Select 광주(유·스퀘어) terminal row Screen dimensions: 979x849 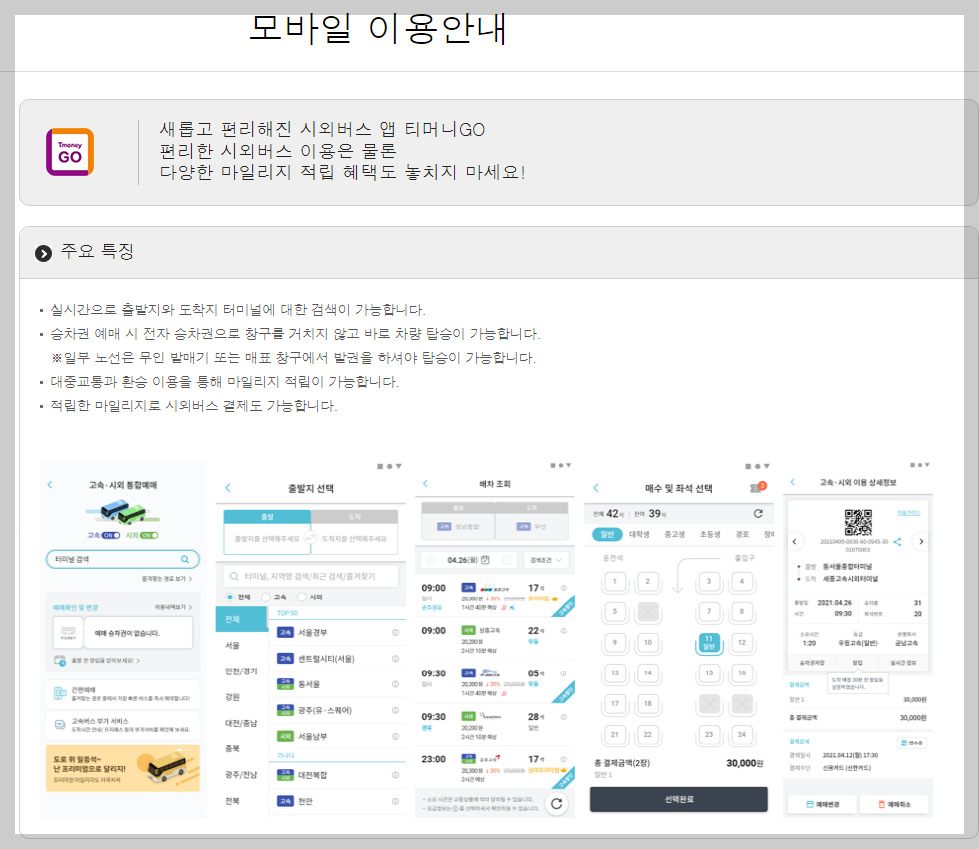tap(337, 710)
